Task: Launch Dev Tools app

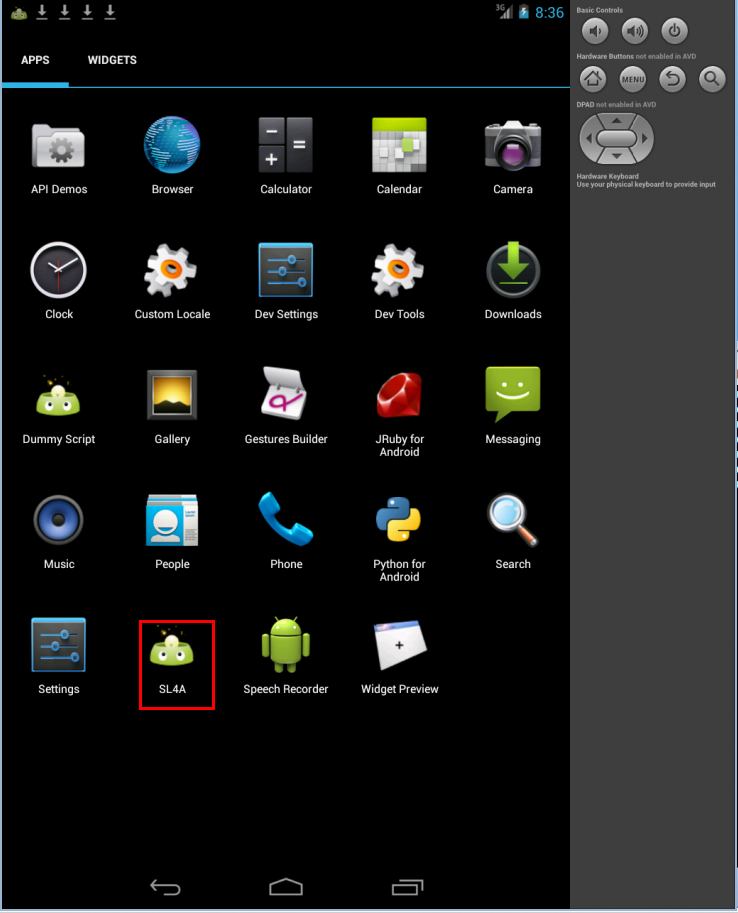Action: tap(399, 282)
